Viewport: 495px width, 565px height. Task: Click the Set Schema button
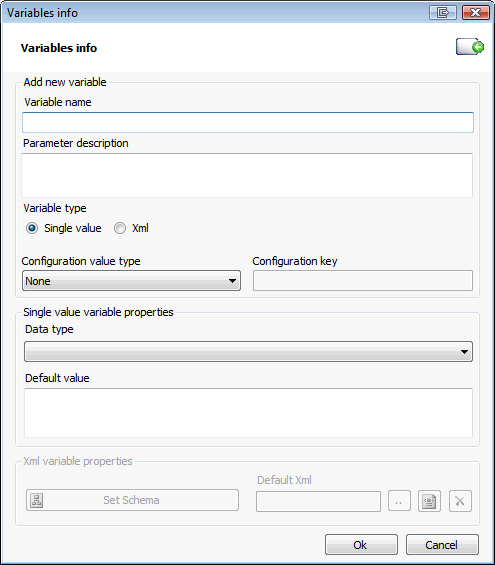pos(132,500)
